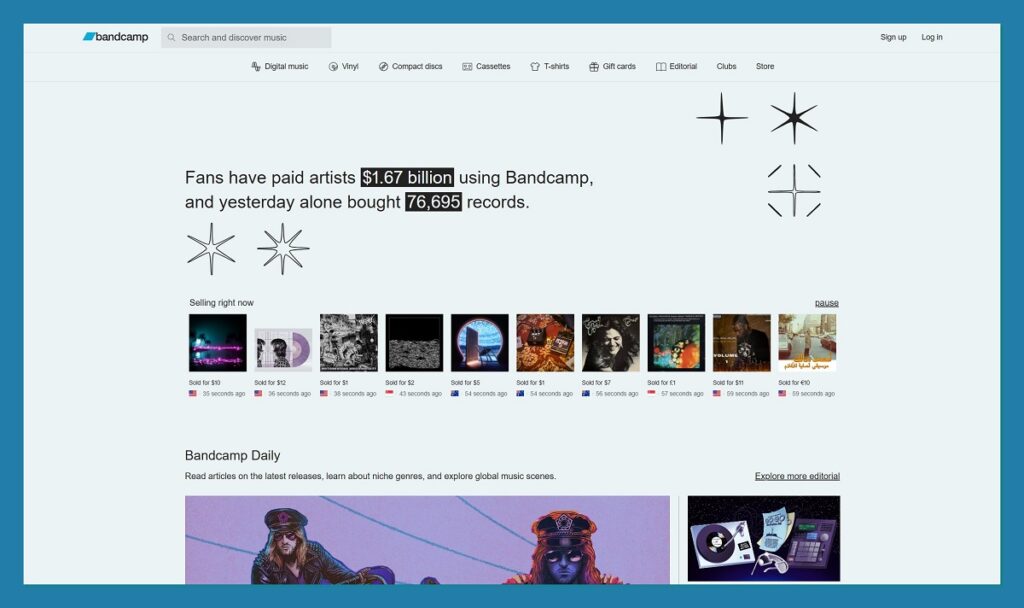Click Explore more editorial link
The width and height of the screenshot is (1024, 608).
(x=797, y=476)
